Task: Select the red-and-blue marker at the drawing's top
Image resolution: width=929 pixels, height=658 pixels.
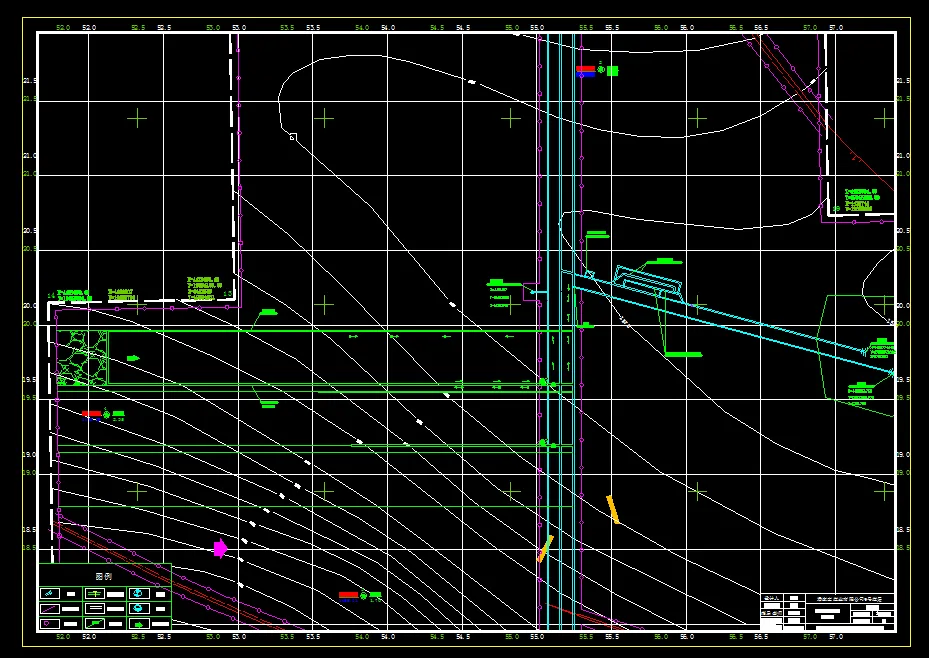Action: tap(585, 71)
